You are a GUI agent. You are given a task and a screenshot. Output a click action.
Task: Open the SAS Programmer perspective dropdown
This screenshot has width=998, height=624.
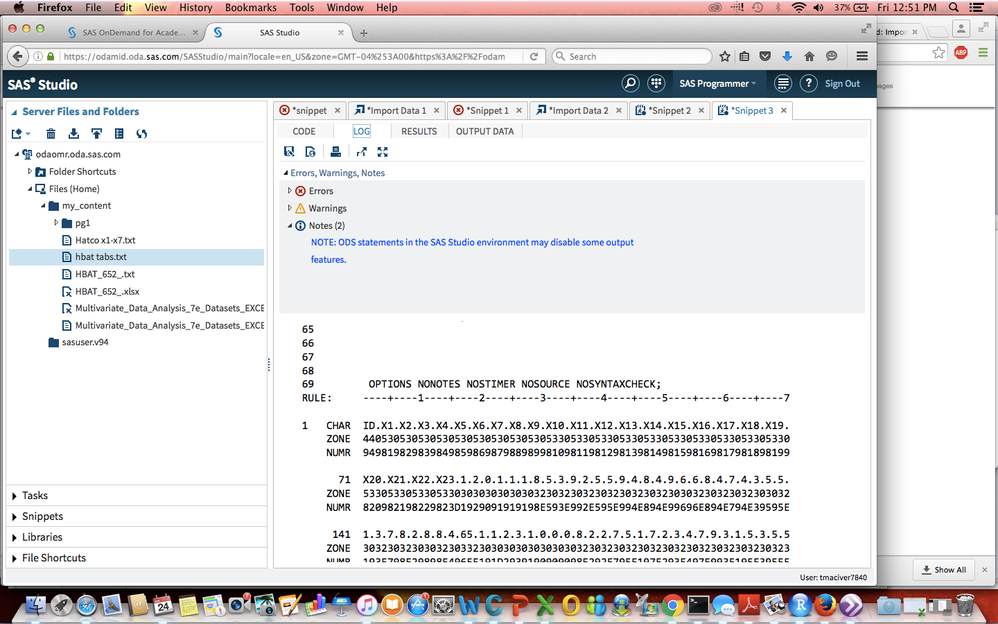(x=717, y=84)
